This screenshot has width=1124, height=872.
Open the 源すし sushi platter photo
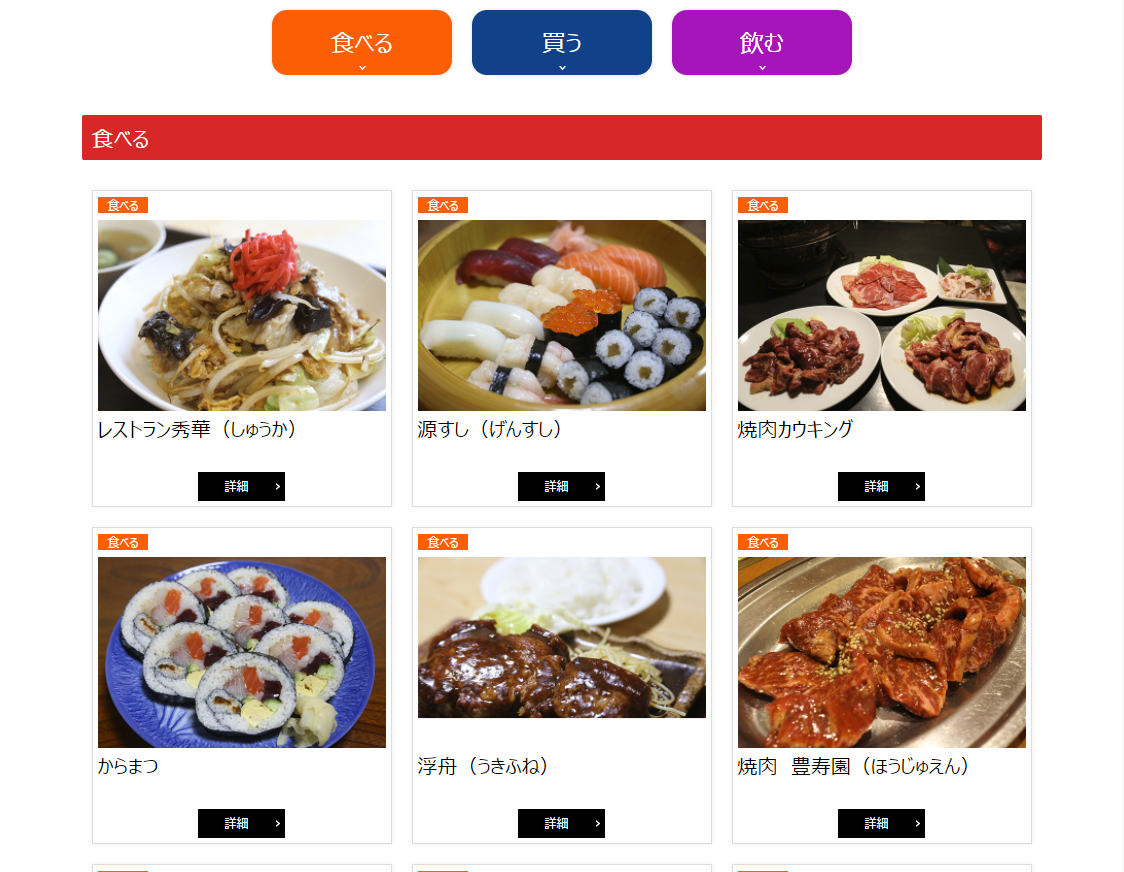[562, 316]
